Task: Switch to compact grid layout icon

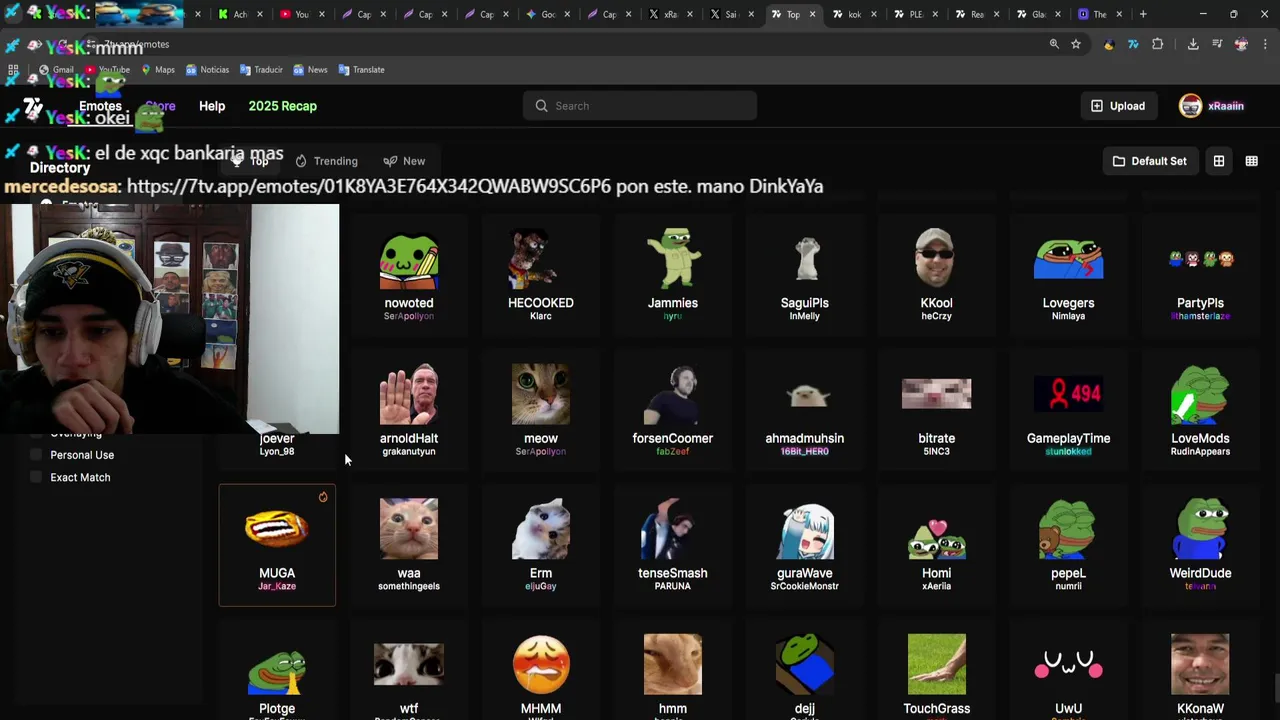Action: pos(1252,161)
